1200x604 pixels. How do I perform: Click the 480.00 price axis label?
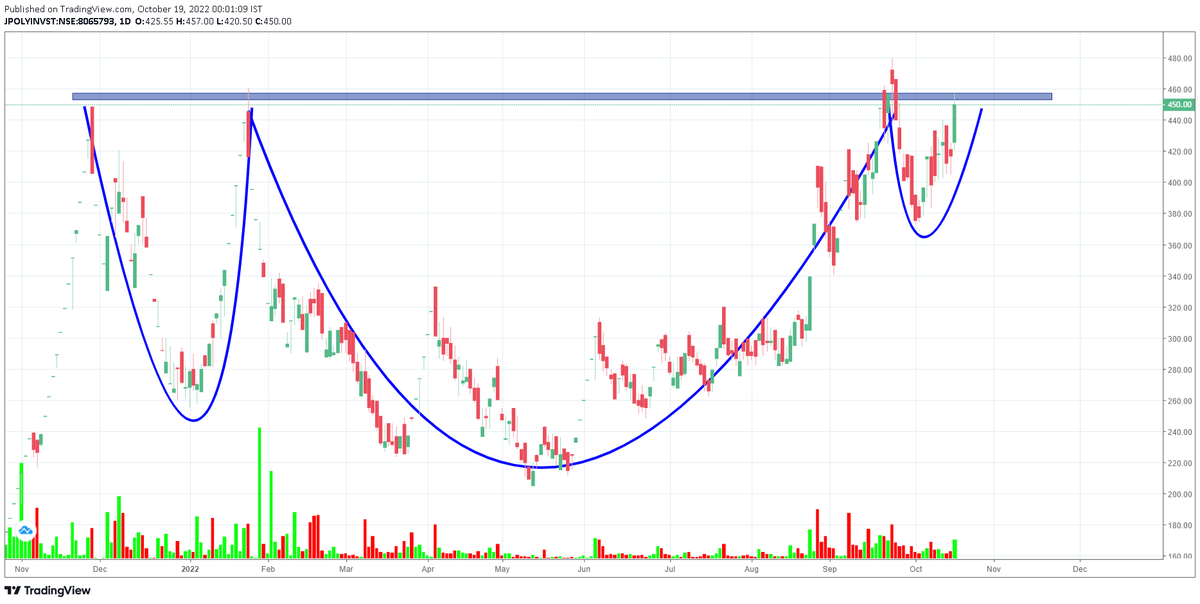tap(1180, 58)
